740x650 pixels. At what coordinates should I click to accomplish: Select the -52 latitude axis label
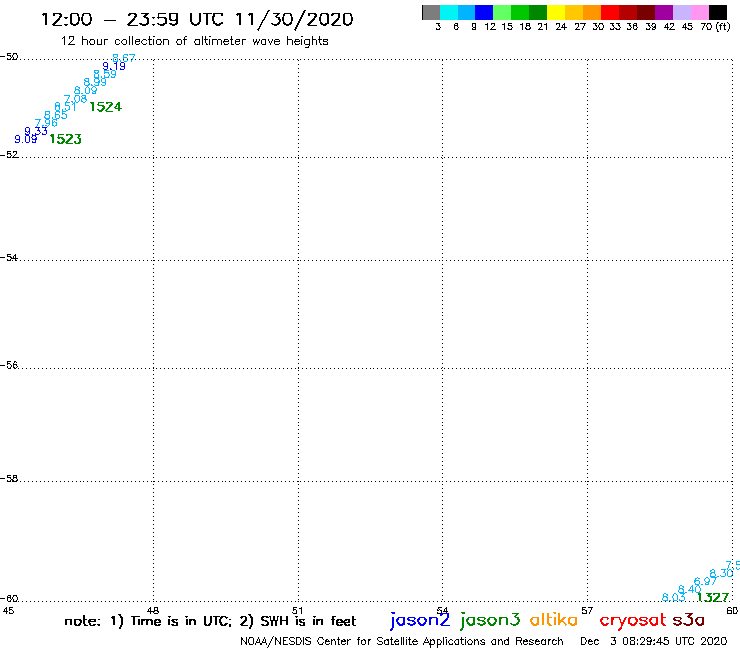pos(9,155)
